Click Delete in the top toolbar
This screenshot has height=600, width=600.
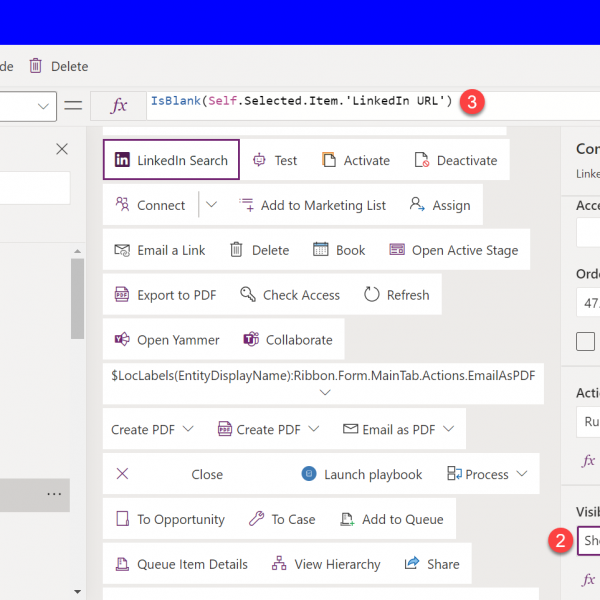pos(59,66)
